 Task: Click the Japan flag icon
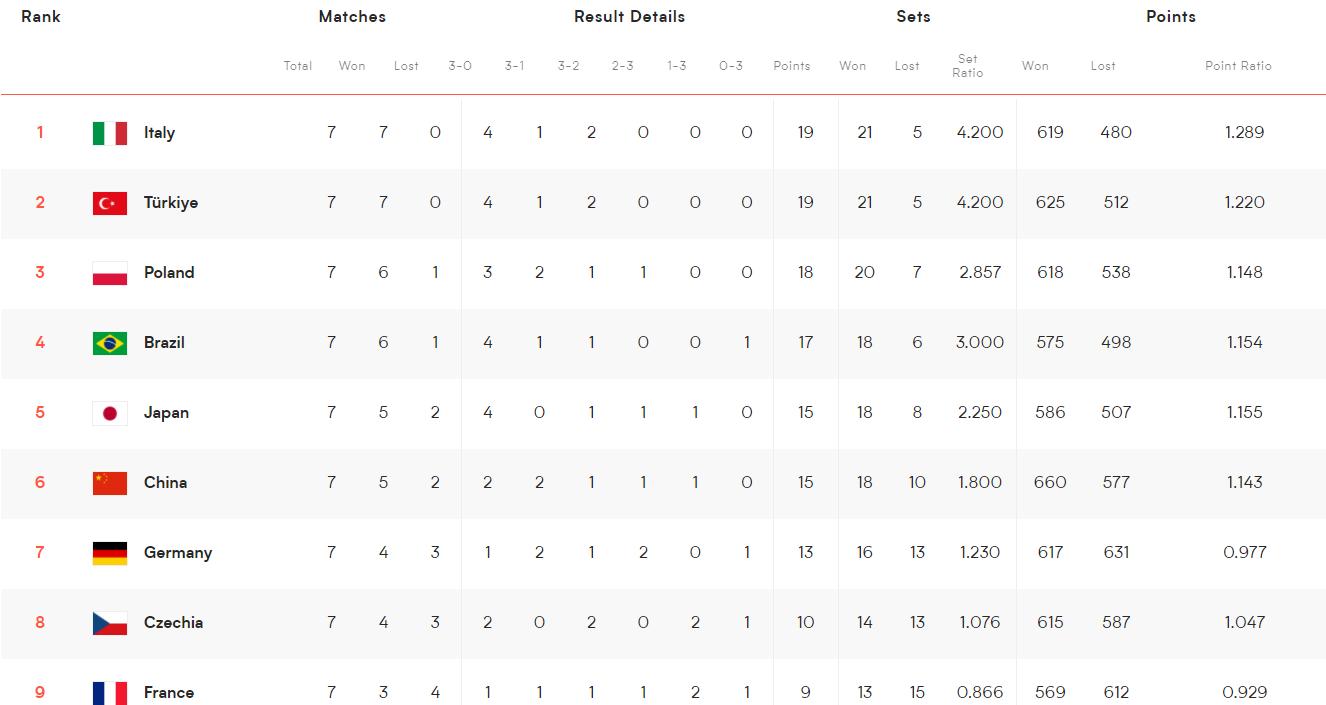(110, 413)
